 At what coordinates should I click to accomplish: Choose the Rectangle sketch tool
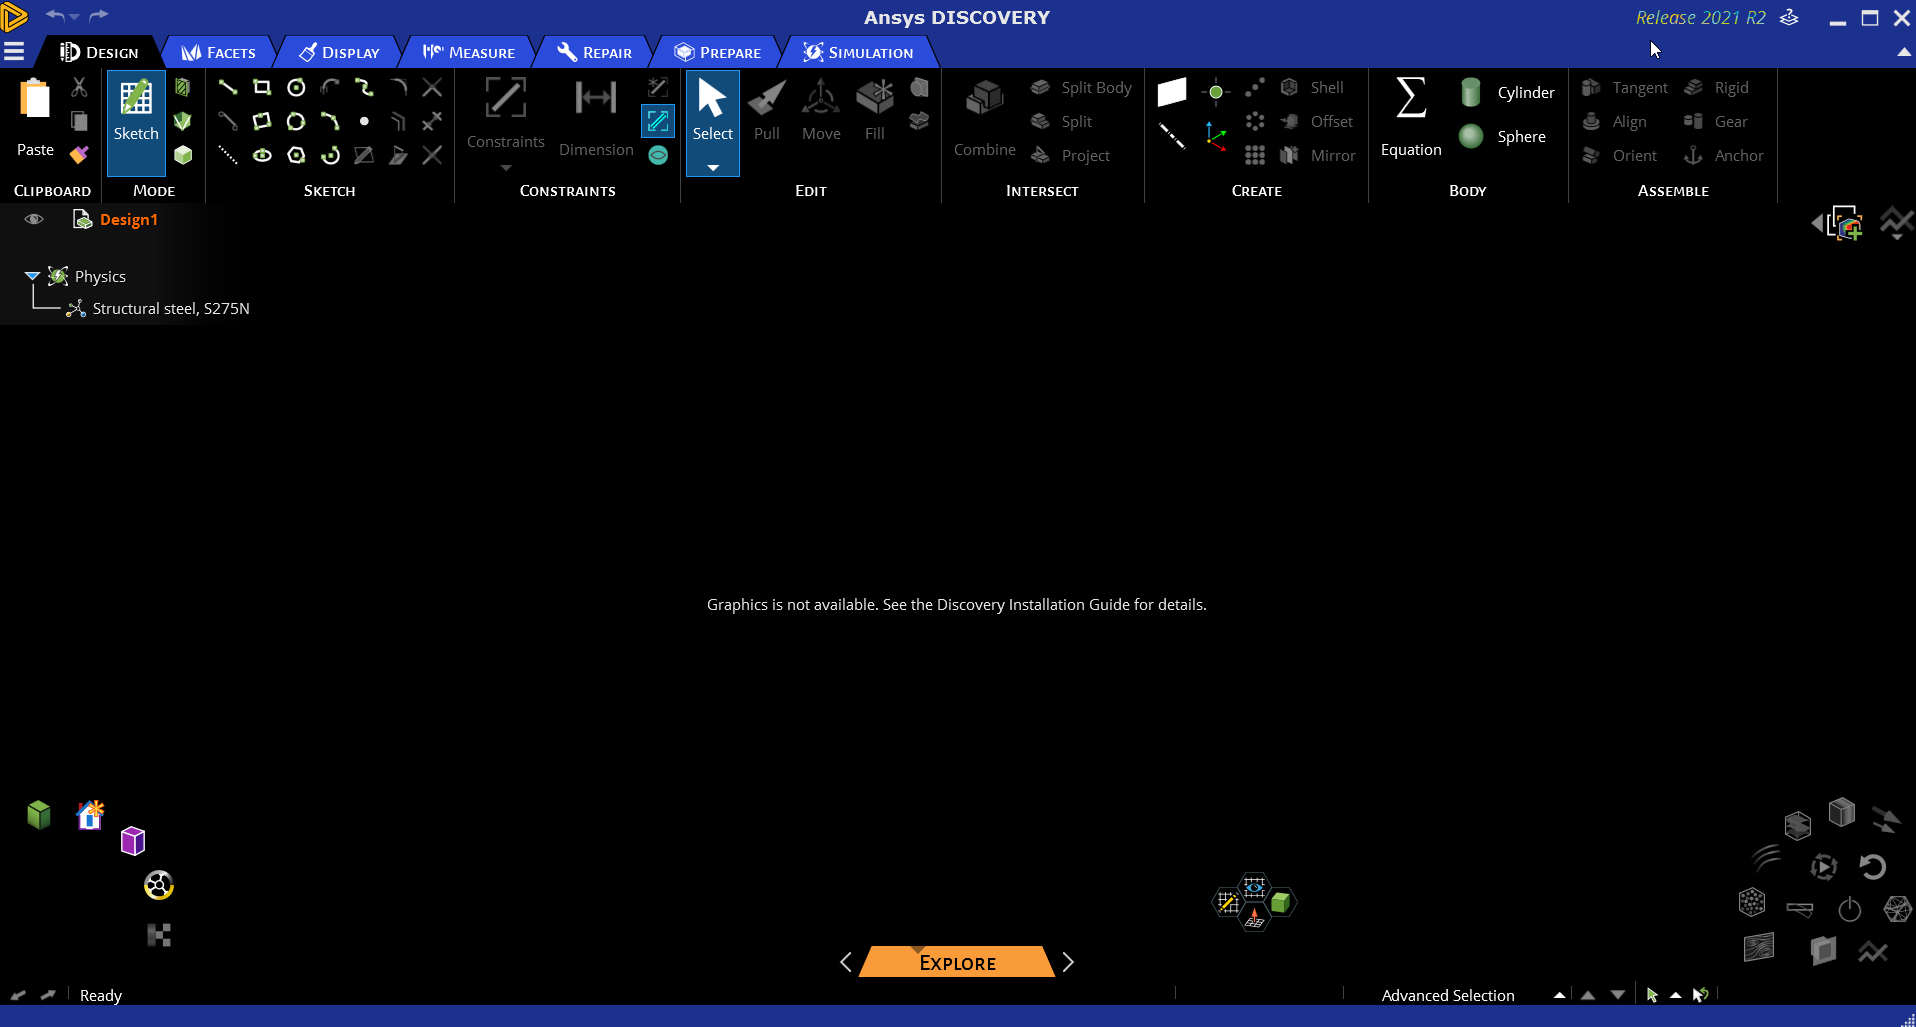coord(262,87)
